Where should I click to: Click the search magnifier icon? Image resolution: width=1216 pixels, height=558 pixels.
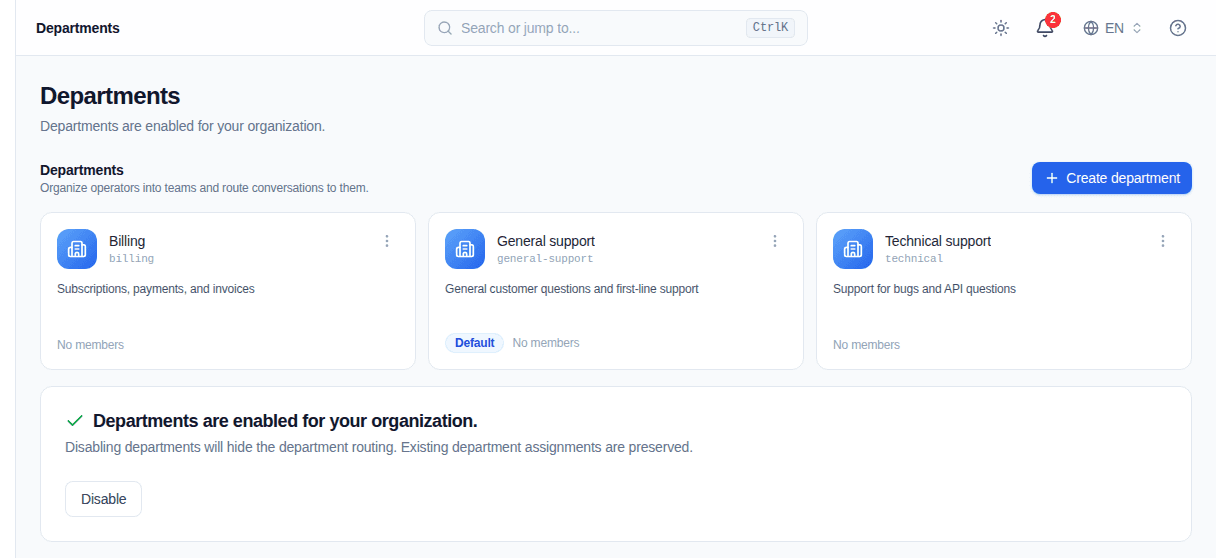pyautogui.click(x=445, y=28)
